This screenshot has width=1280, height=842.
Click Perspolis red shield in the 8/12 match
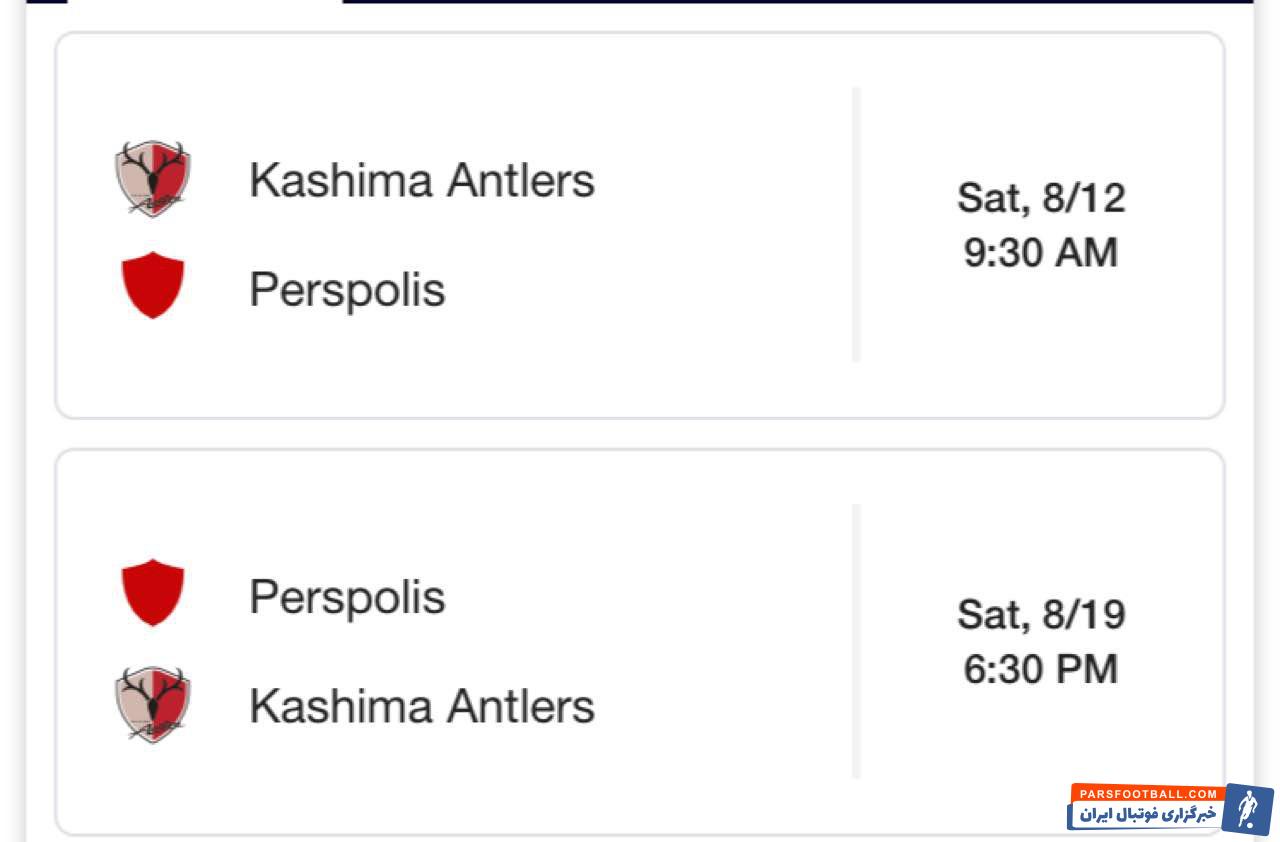[153, 286]
